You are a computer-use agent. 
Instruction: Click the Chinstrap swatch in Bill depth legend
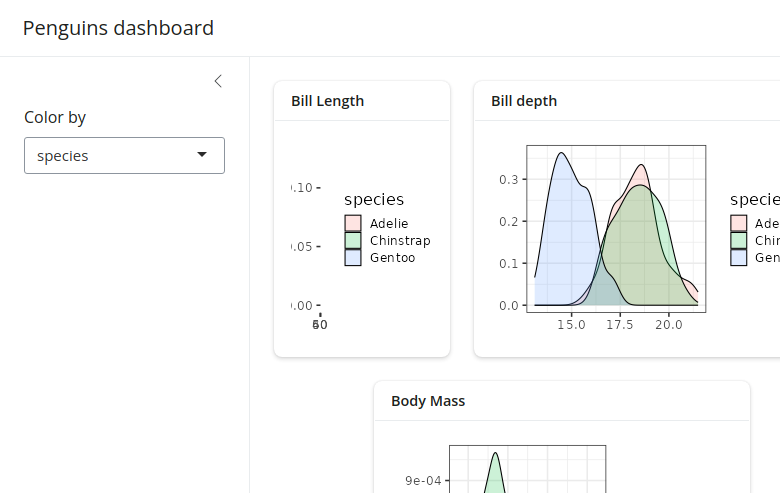[739, 240]
